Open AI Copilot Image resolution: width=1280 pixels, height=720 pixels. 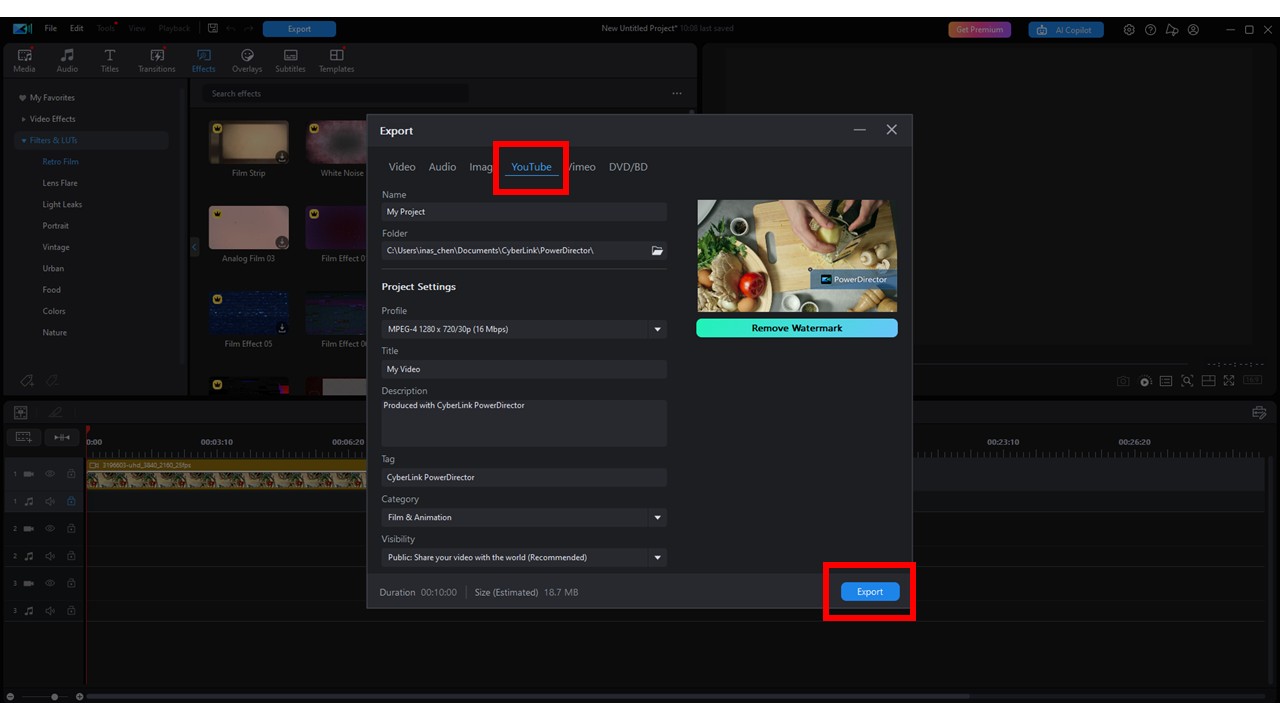point(1066,30)
